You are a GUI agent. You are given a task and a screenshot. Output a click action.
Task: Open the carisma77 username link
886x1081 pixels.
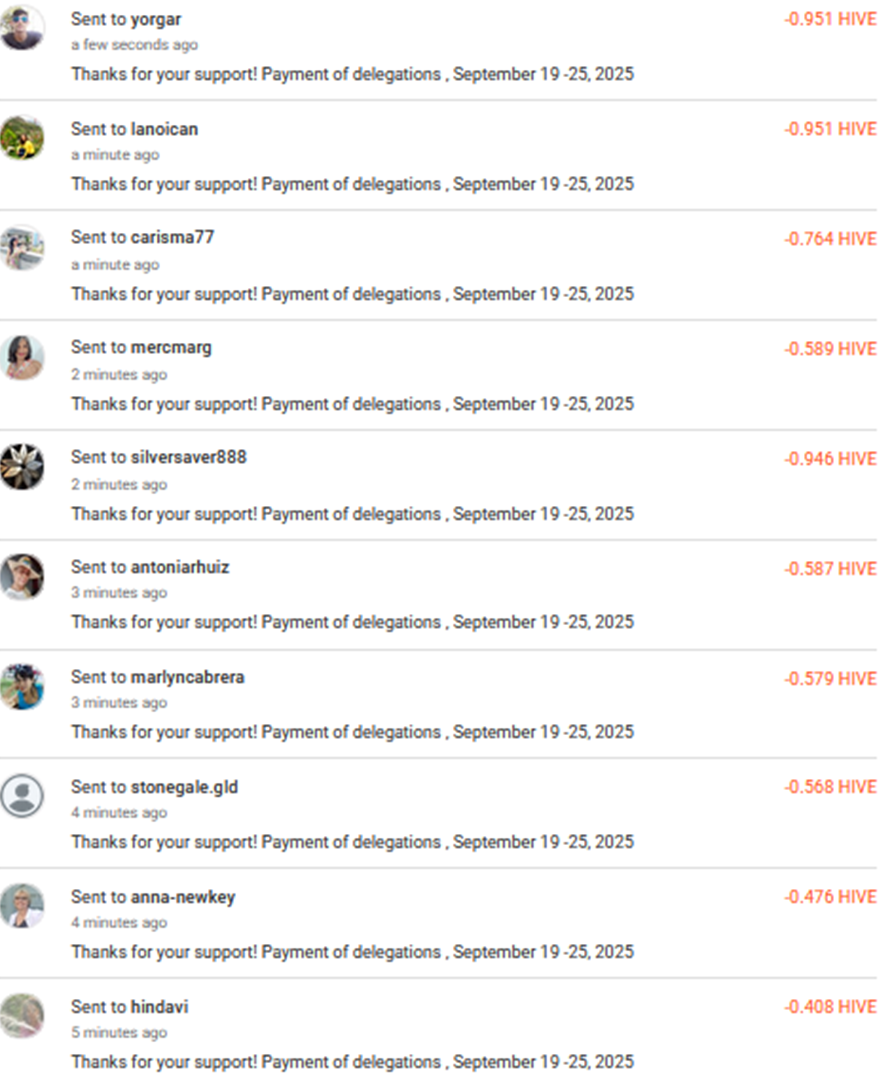click(172, 237)
